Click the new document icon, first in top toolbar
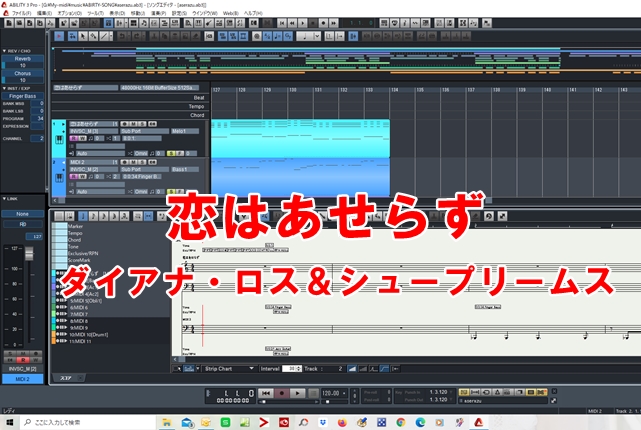 pyautogui.click(x=9, y=23)
